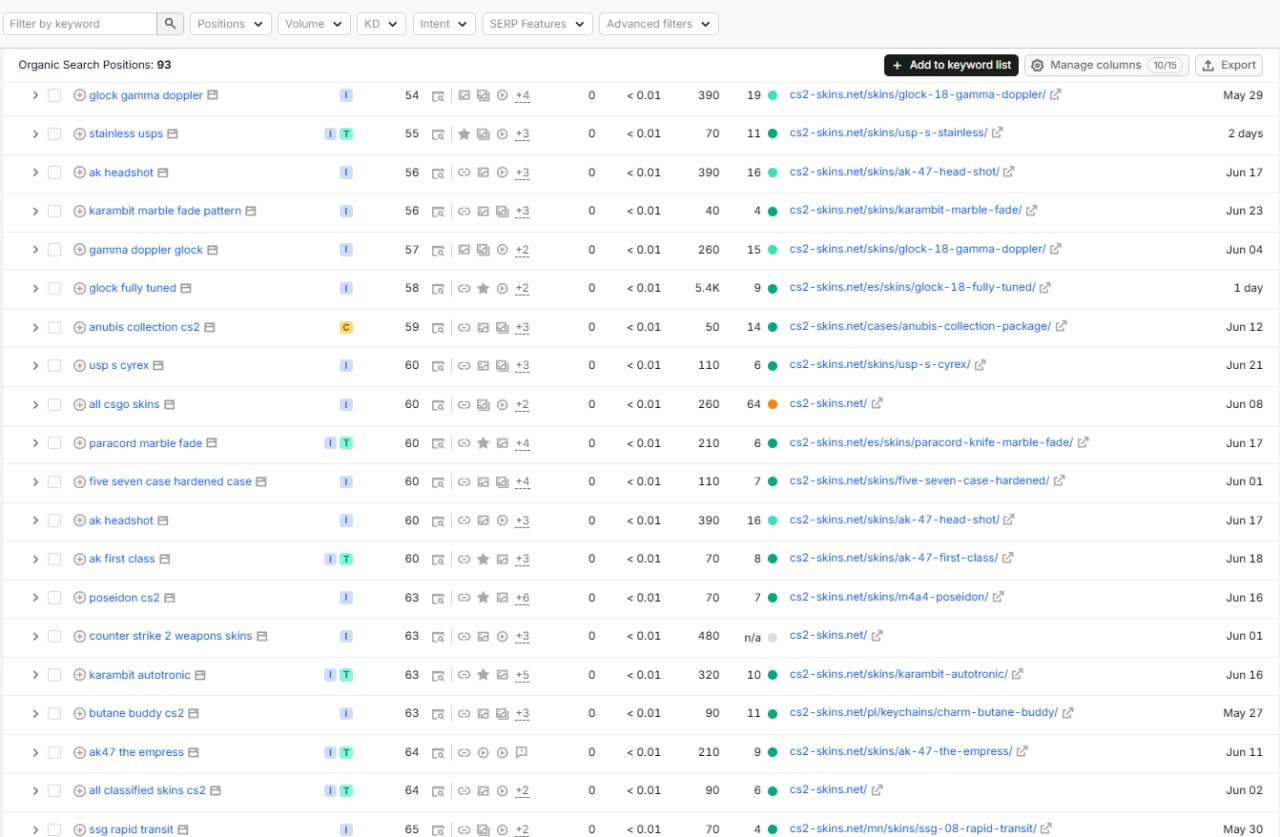Click the Export button
The height and width of the screenshot is (837, 1280).
tap(1229, 65)
